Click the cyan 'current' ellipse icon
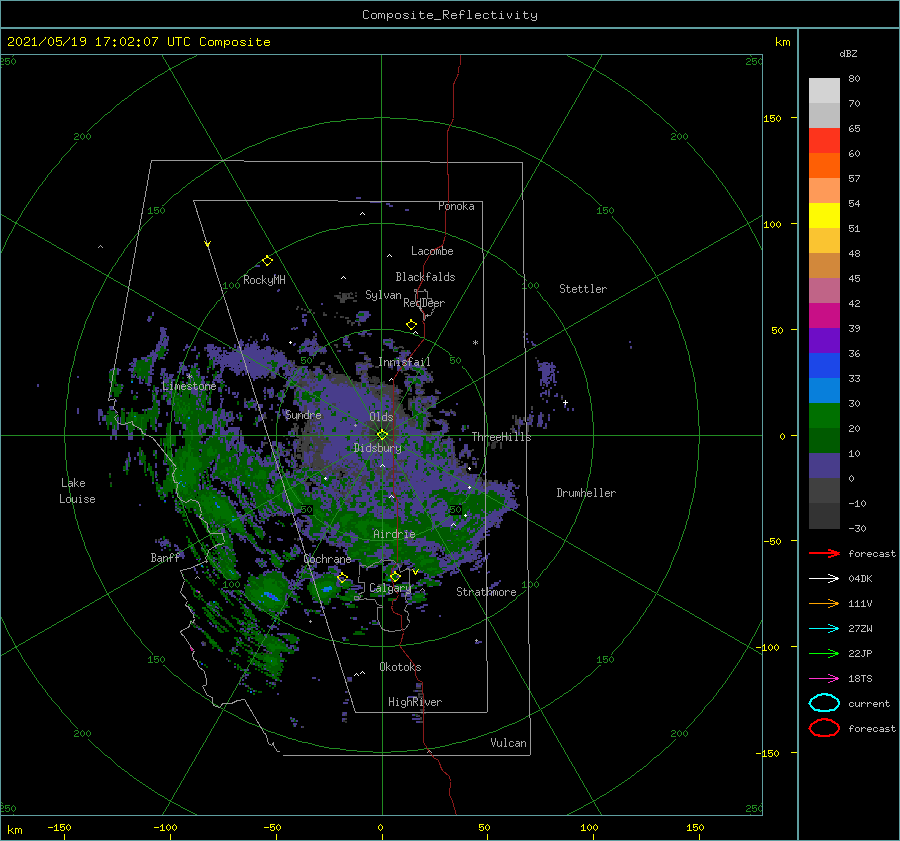The height and width of the screenshot is (841, 900). pos(824,703)
